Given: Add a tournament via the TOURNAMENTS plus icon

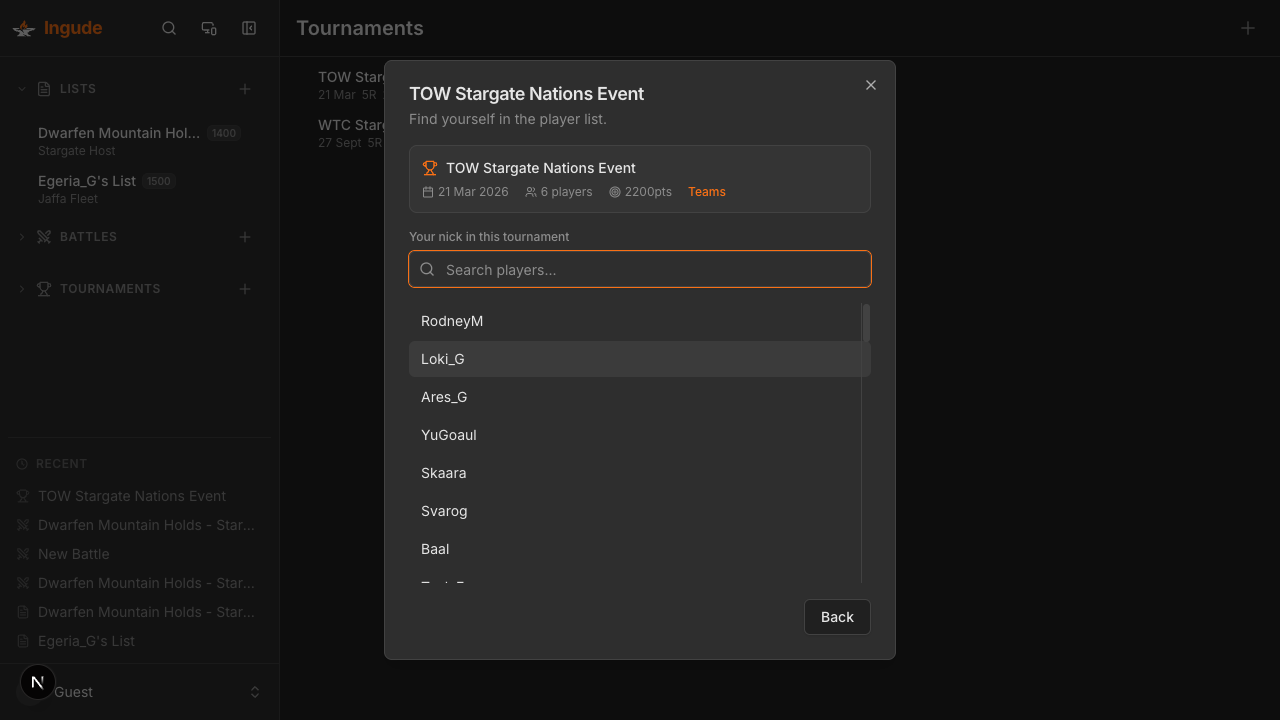Looking at the screenshot, I should 245,289.
